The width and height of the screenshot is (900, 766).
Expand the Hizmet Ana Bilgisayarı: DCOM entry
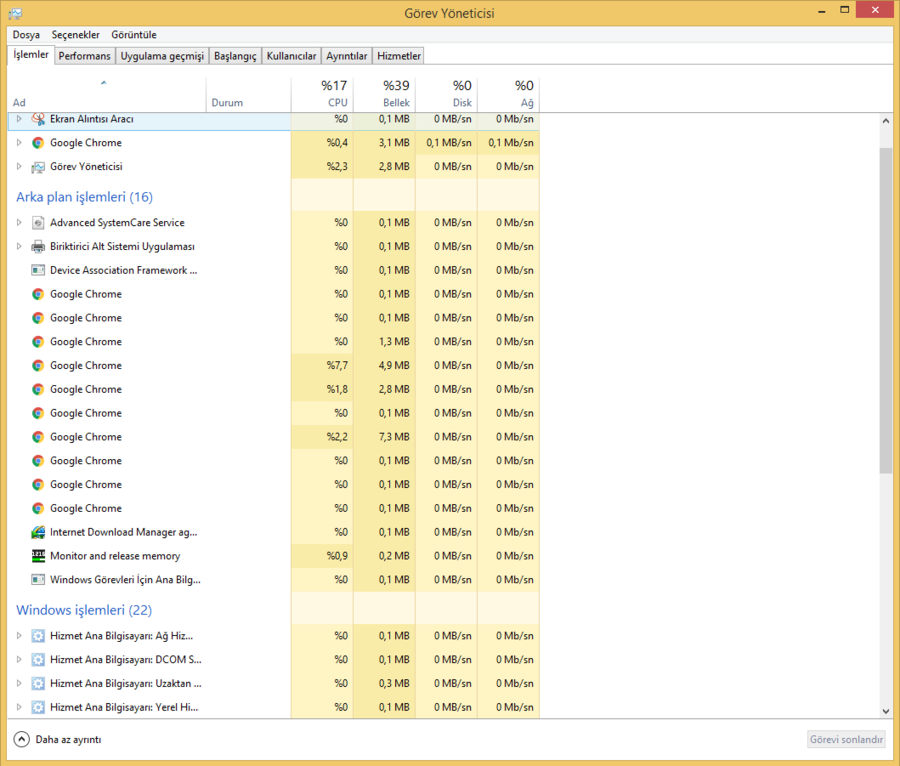tap(18, 660)
